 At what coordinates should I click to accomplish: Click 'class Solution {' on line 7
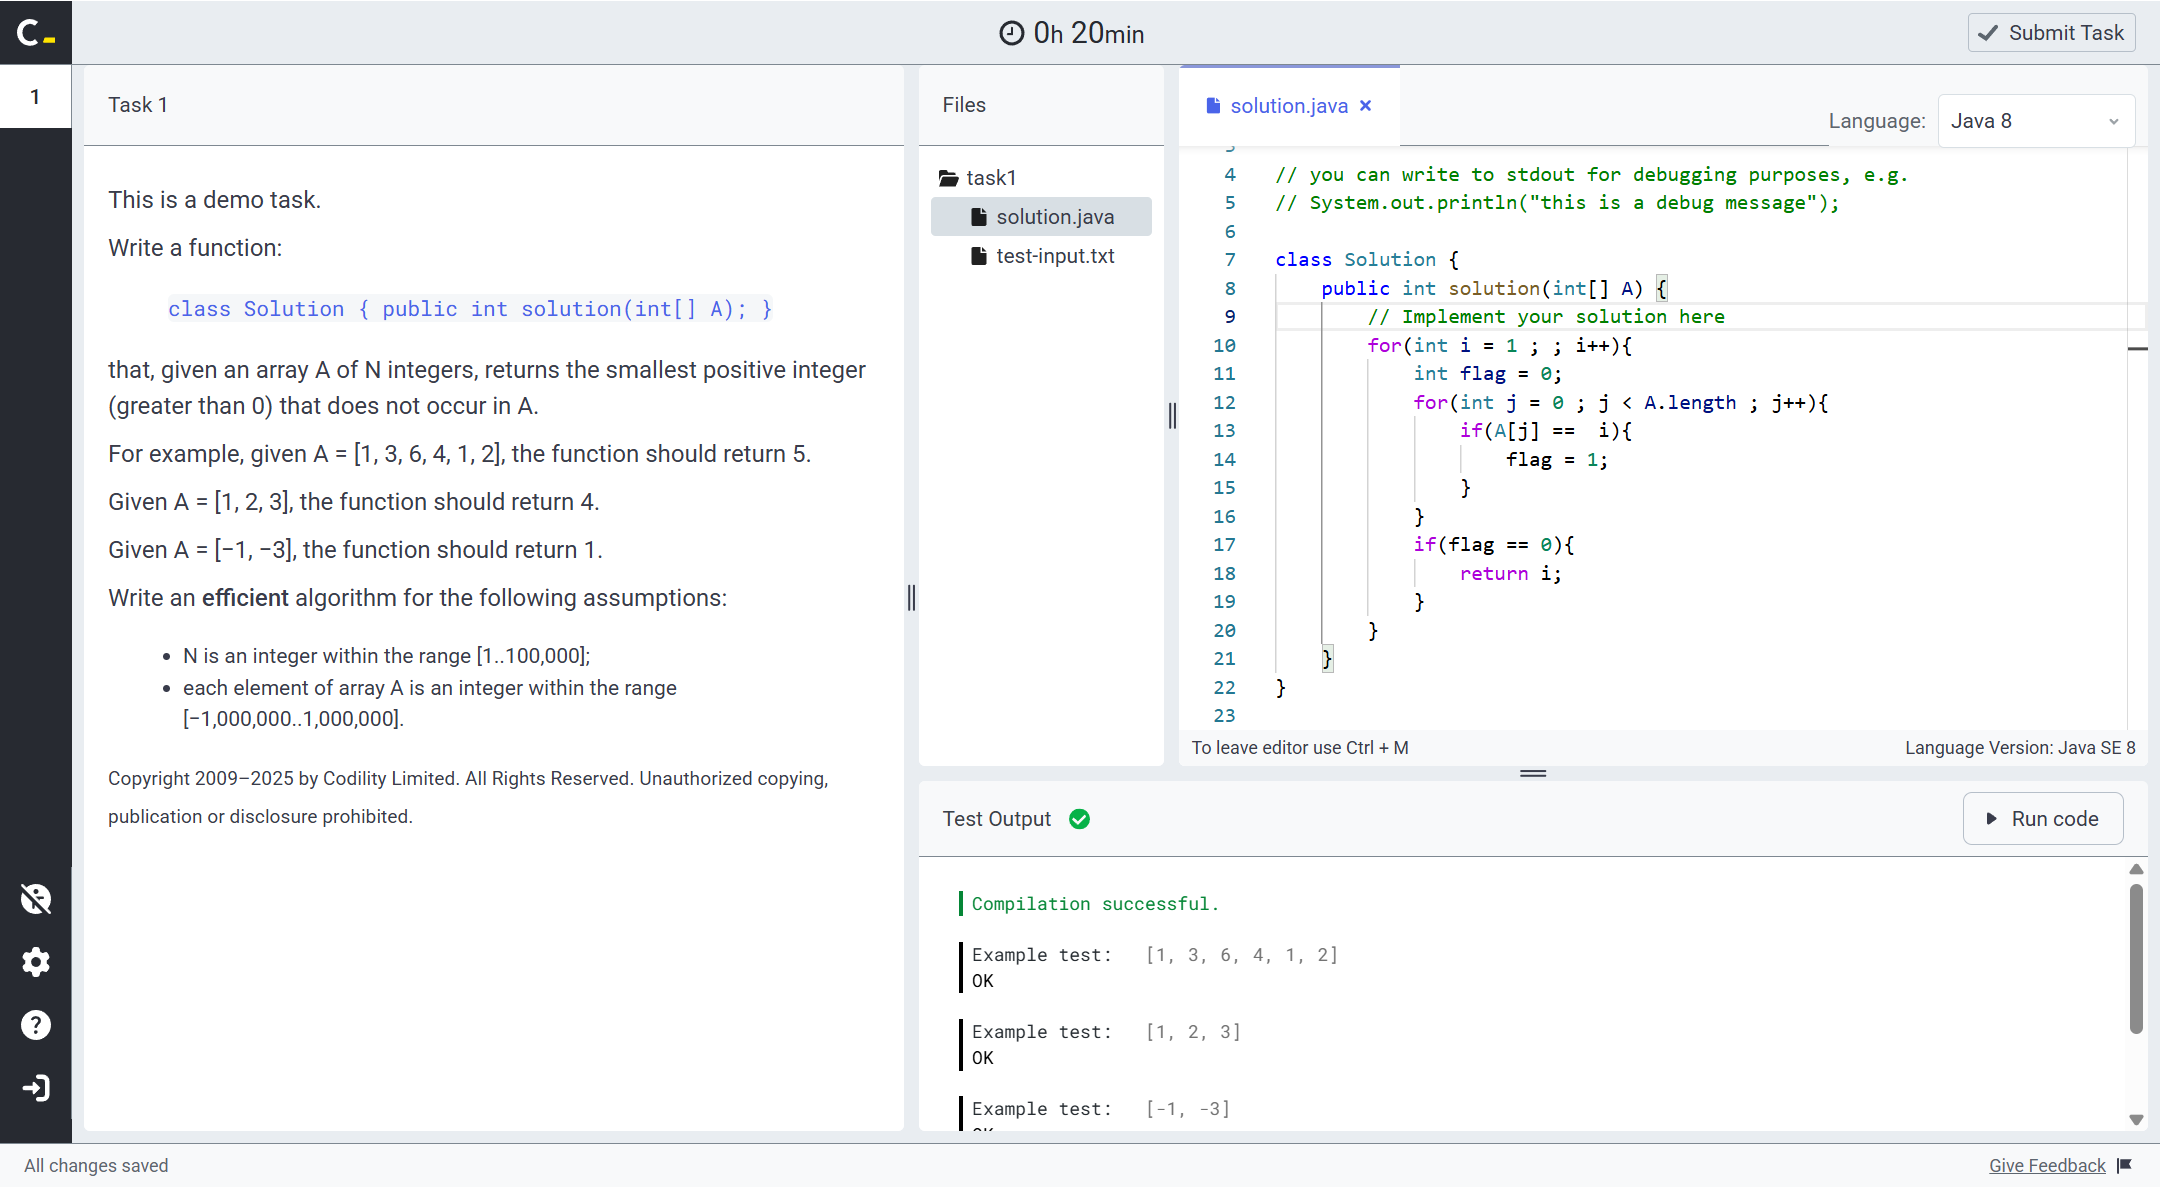pos(1367,260)
